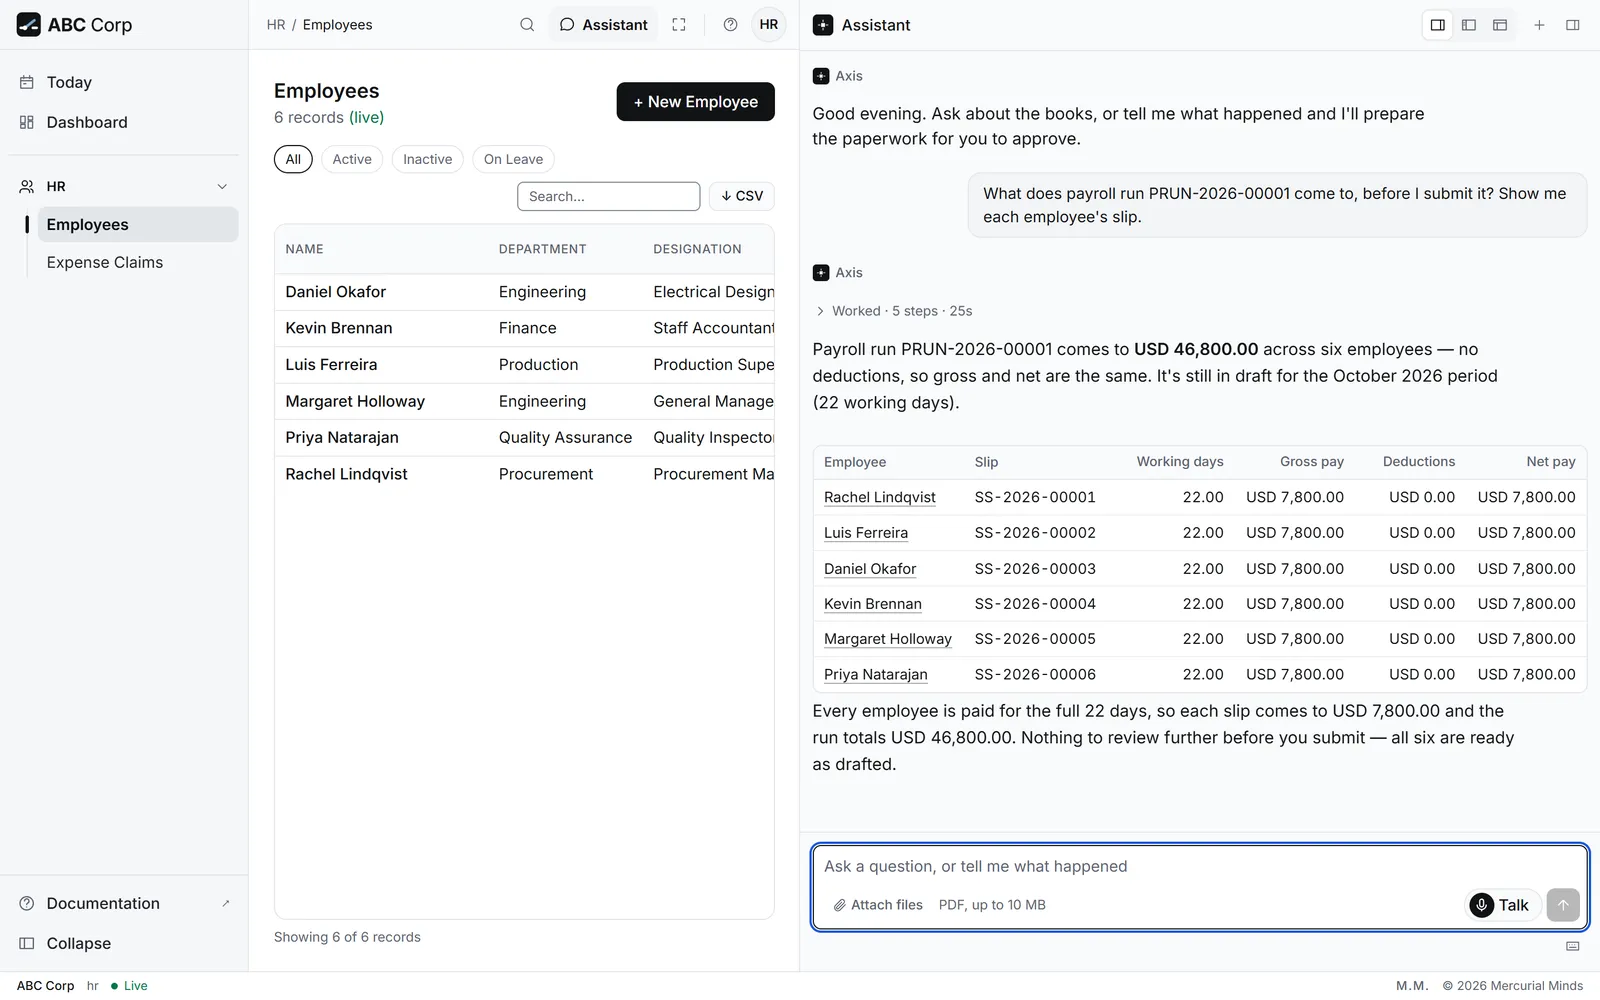Screen dimensions: 1600x1000
Task: Click the ABC Corp logo icon
Action: (x=29, y=25)
